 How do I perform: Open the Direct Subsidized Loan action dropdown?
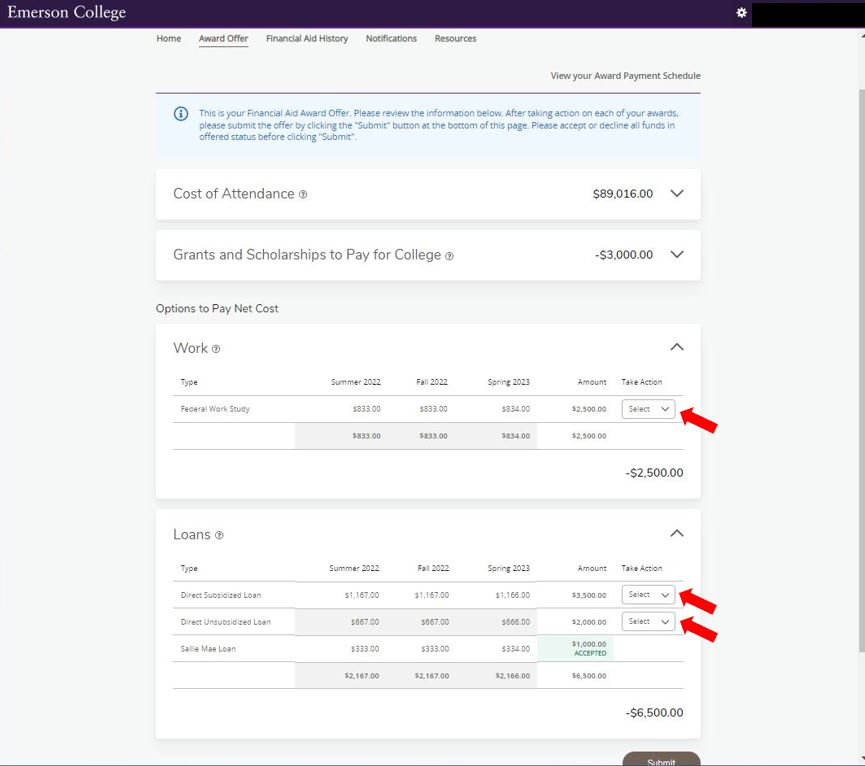[x=648, y=595]
